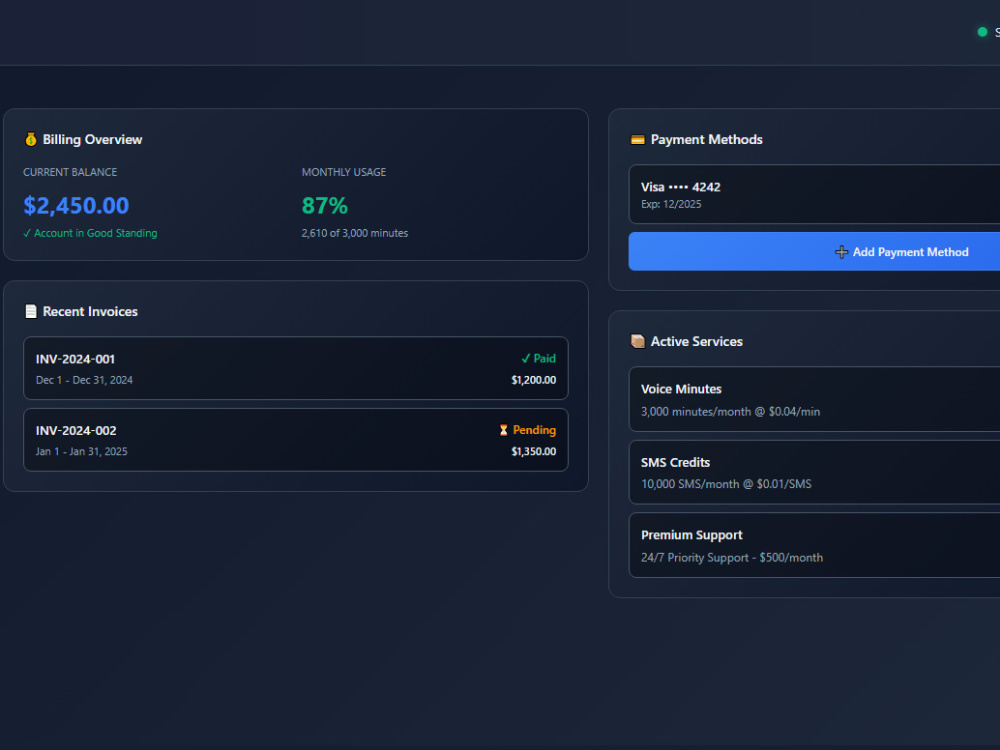The width and height of the screenshot is (1000, 750).
Task: Select the Visa •••• 4242 card
Action: click(x=814, y=195)
